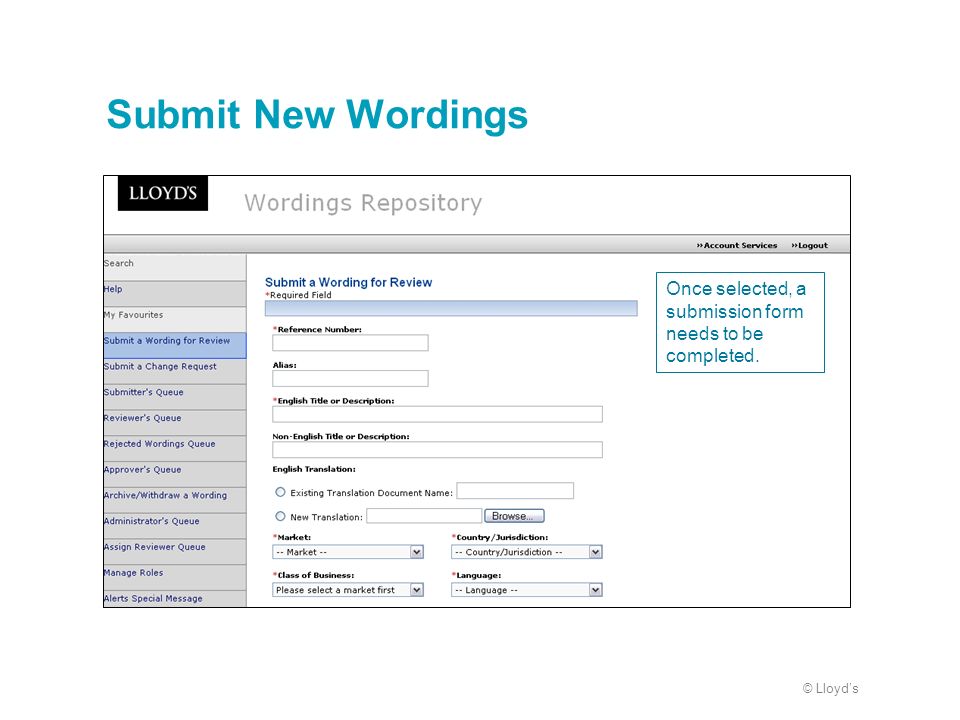The image size is (960, 720).
Task: Open the Market dropdown
Action: [348, 552]
